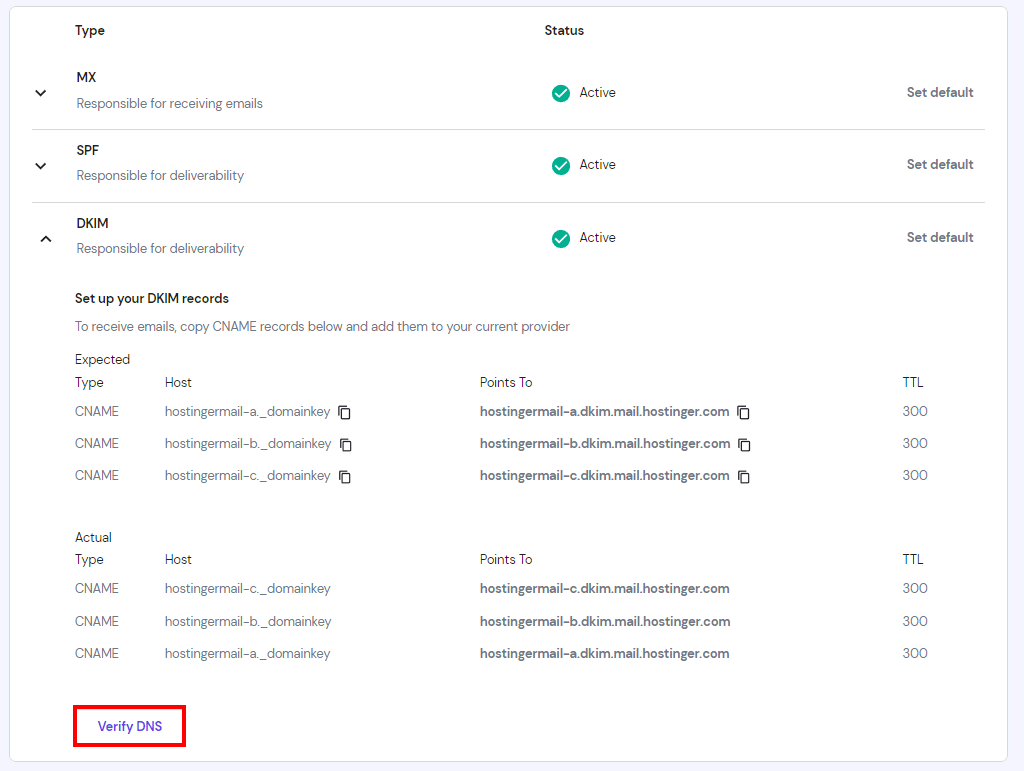Set default for the DKIM record
This screenshot has width=1024, height=771.
pyautogui.click(x=940, y=237)
